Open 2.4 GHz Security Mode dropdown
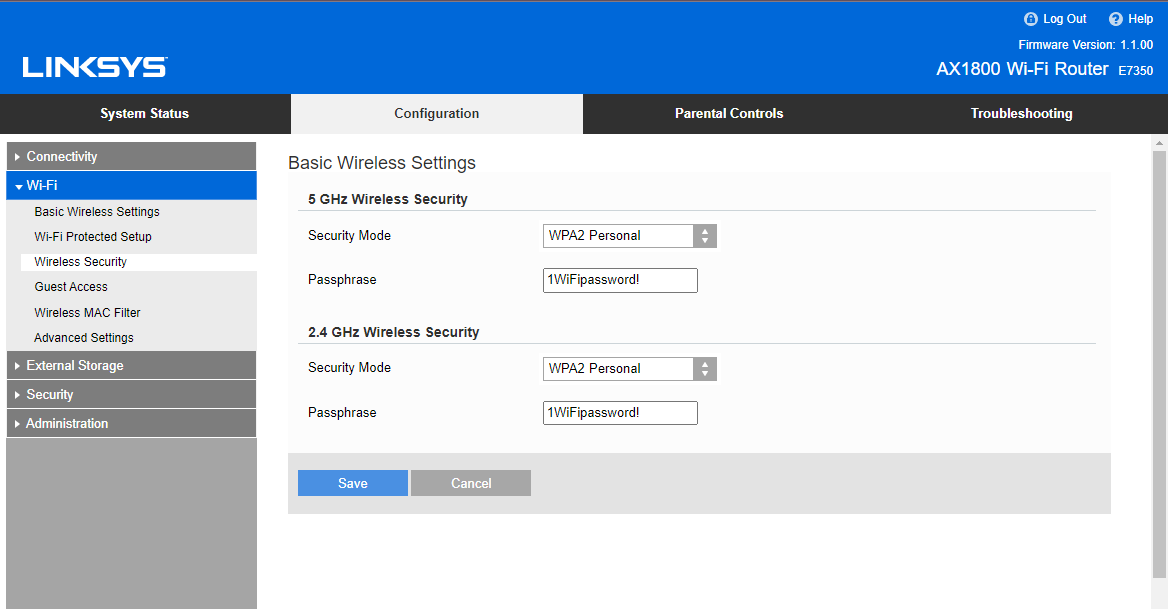This screenshot has width=1168, height=609. point(629,369)
